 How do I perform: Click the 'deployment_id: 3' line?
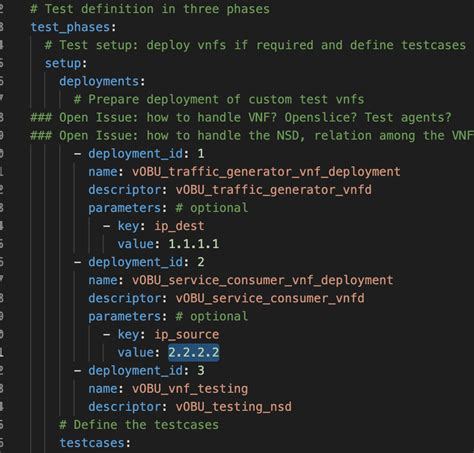click(139, 370)
